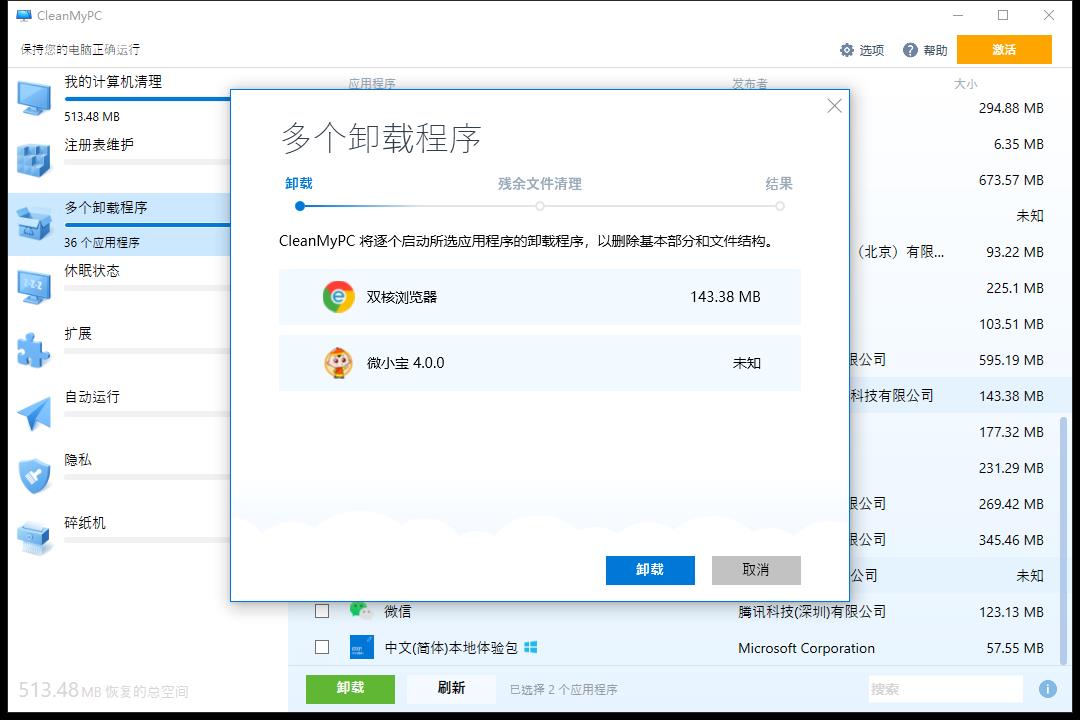This screenshot has width=1080, height=720.
Task: Sort by 发布者 column header
Action: (x=750, y=84)
